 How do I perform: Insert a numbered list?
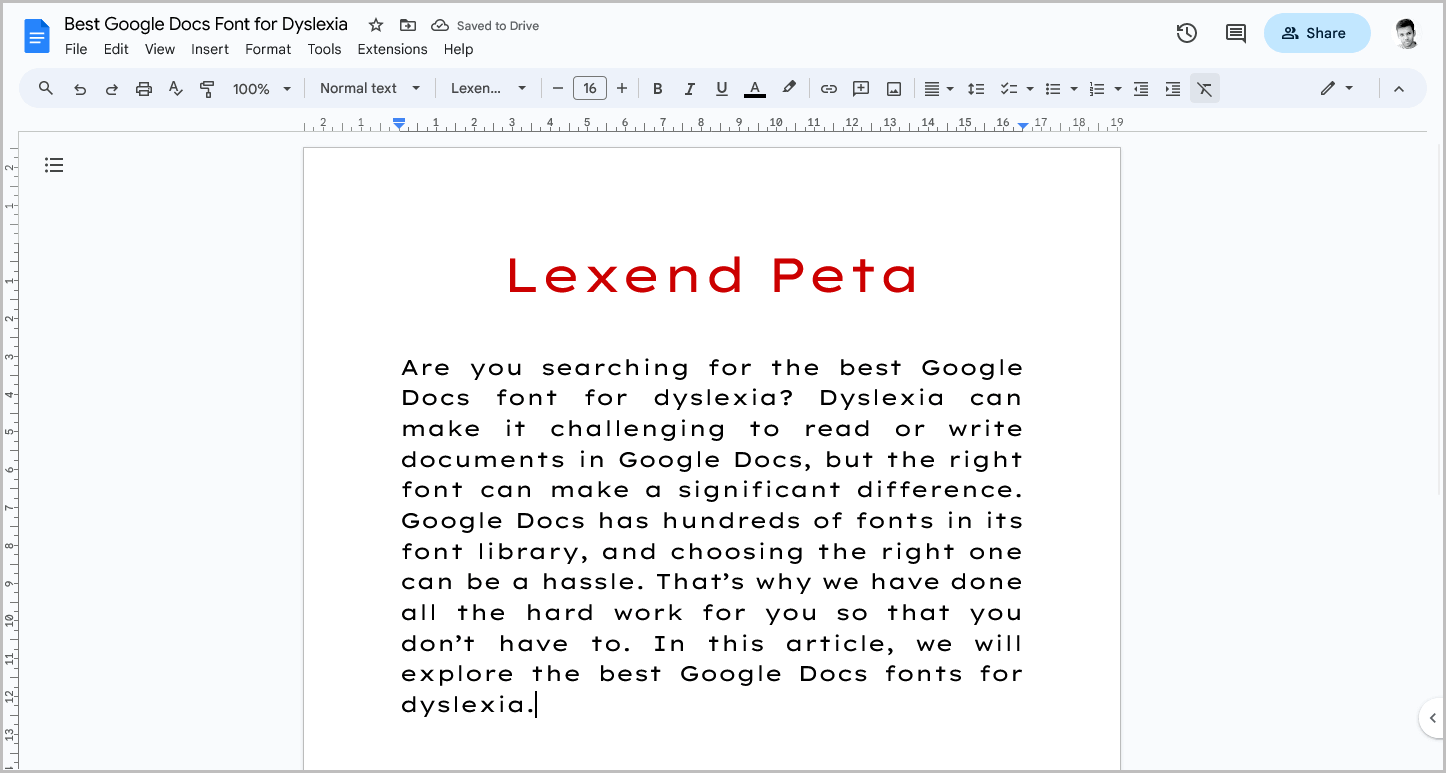click(x=1096, y=89)
